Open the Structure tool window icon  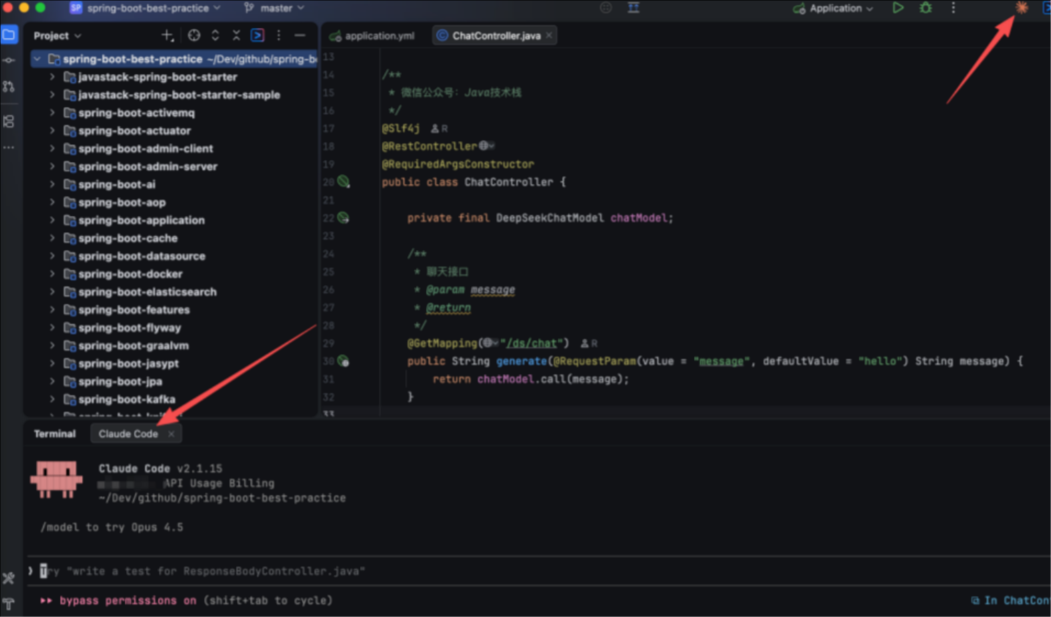pos(9,121)
